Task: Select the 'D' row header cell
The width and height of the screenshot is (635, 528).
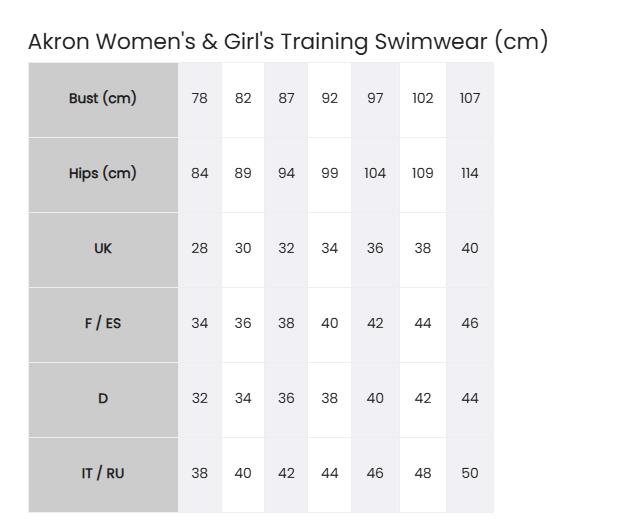Action: tap(102, 398)
